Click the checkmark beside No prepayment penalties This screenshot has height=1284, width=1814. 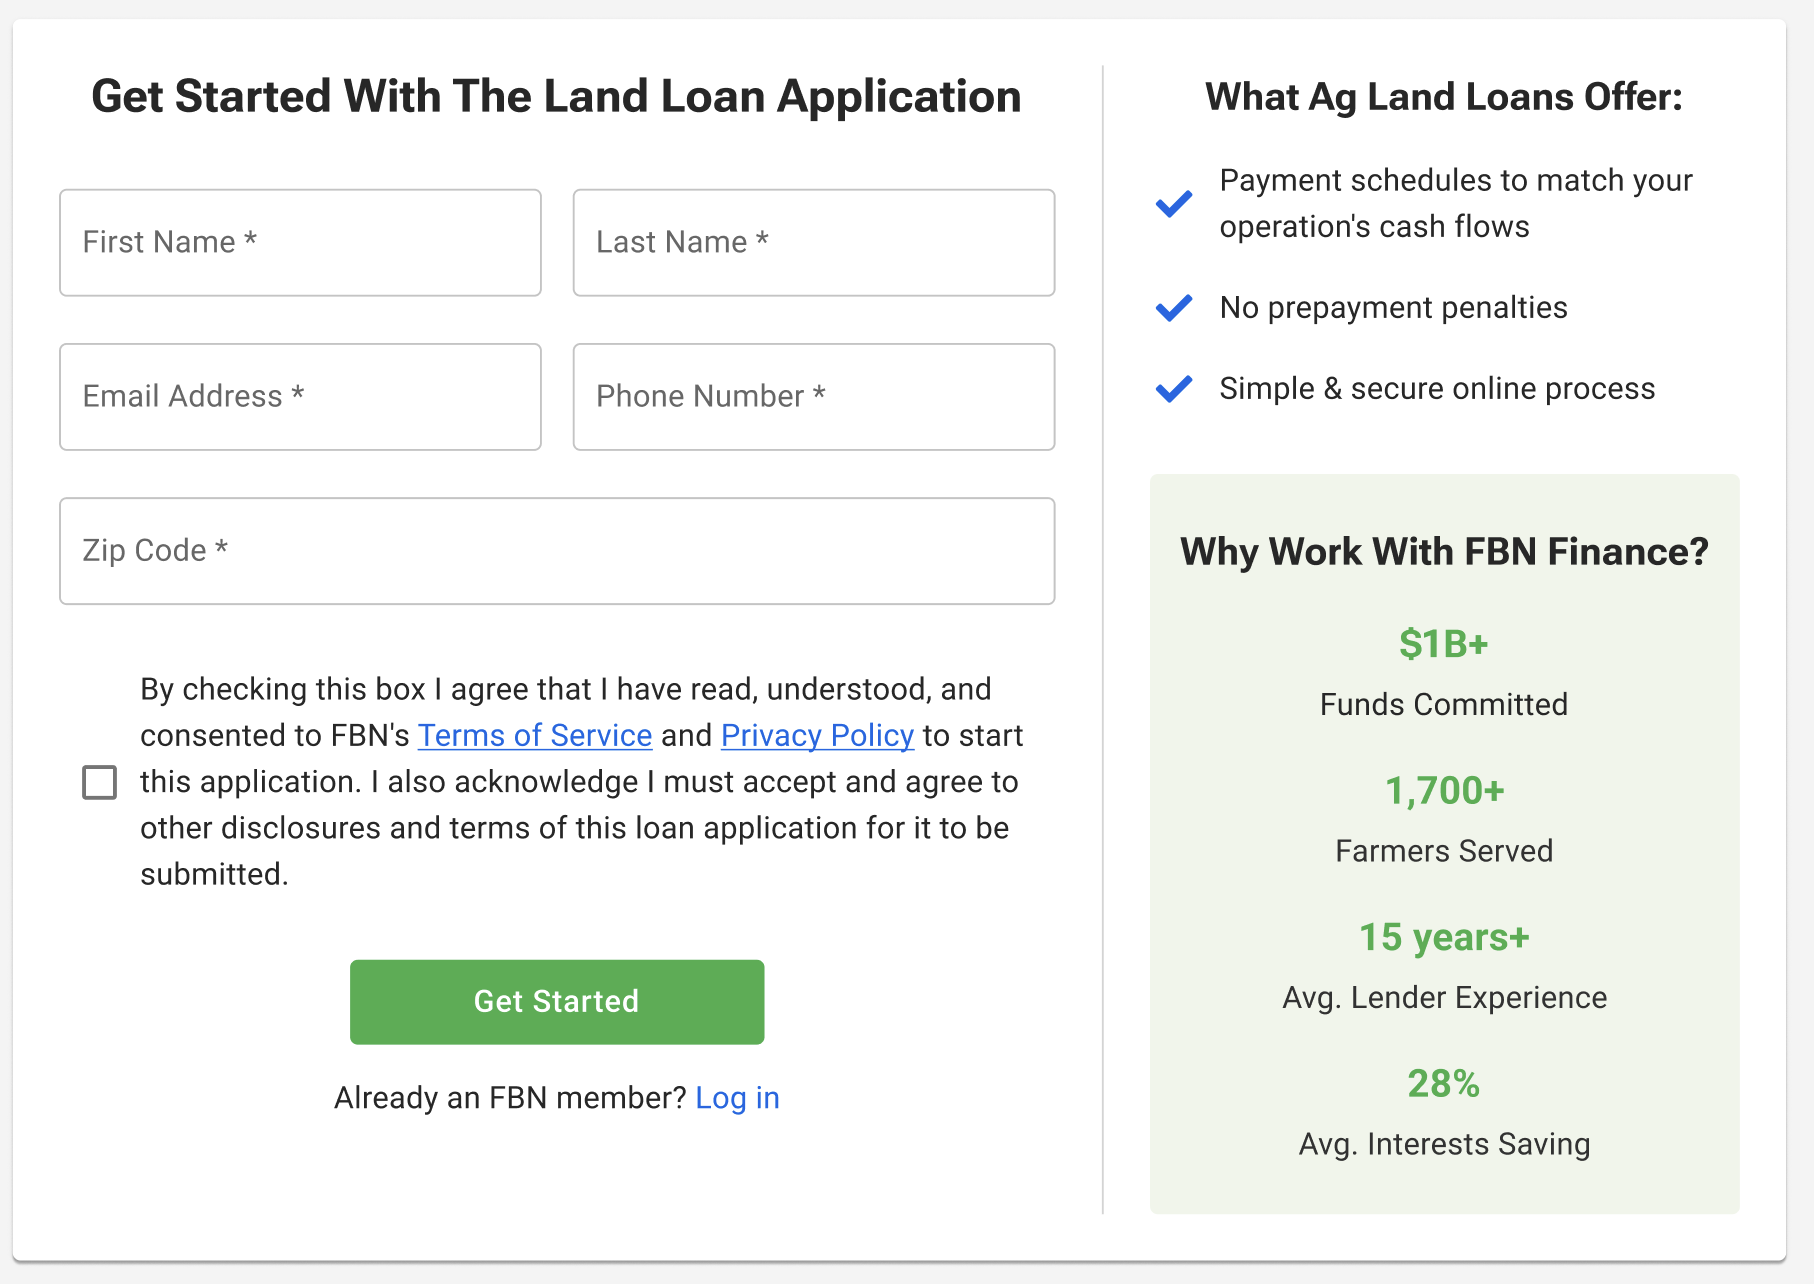click(1174, 308)
